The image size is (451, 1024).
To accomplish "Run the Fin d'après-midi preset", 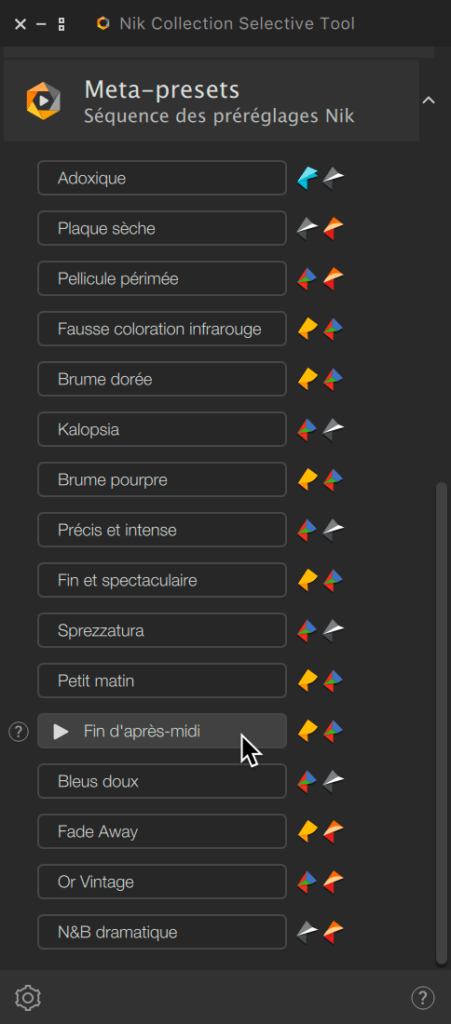I will tap(162, 731).
